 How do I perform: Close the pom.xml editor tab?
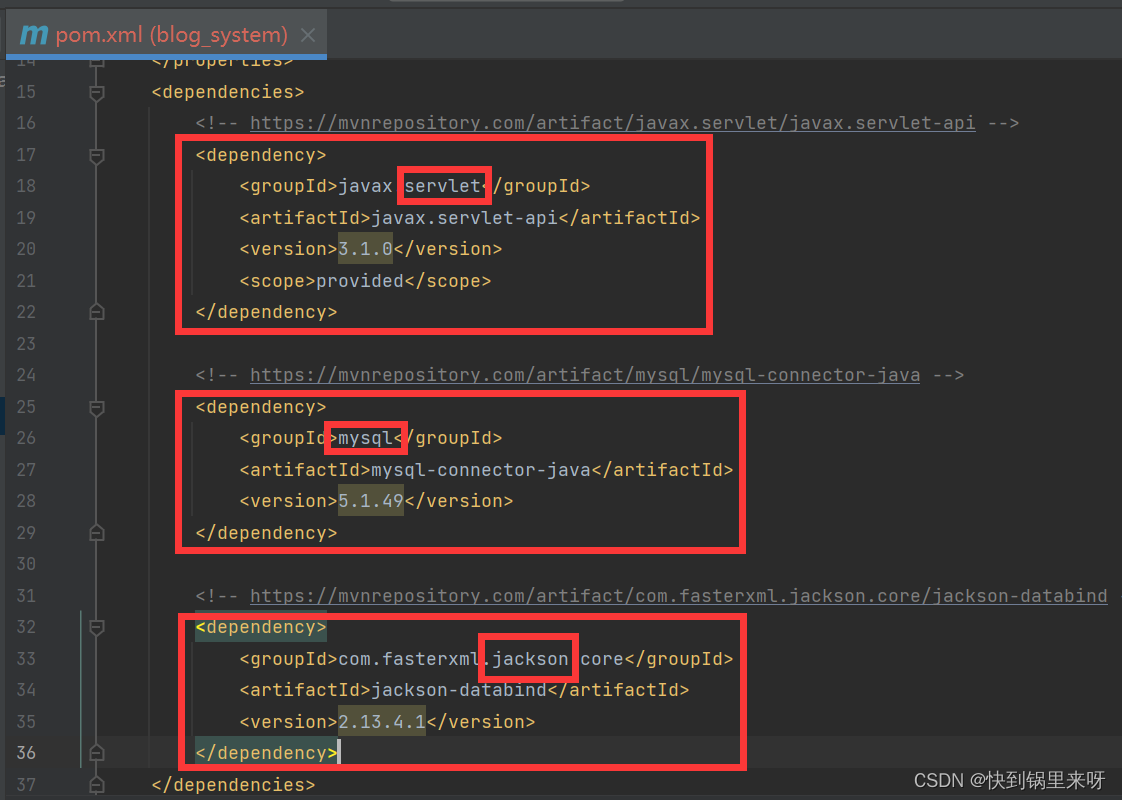pos(308,35)
